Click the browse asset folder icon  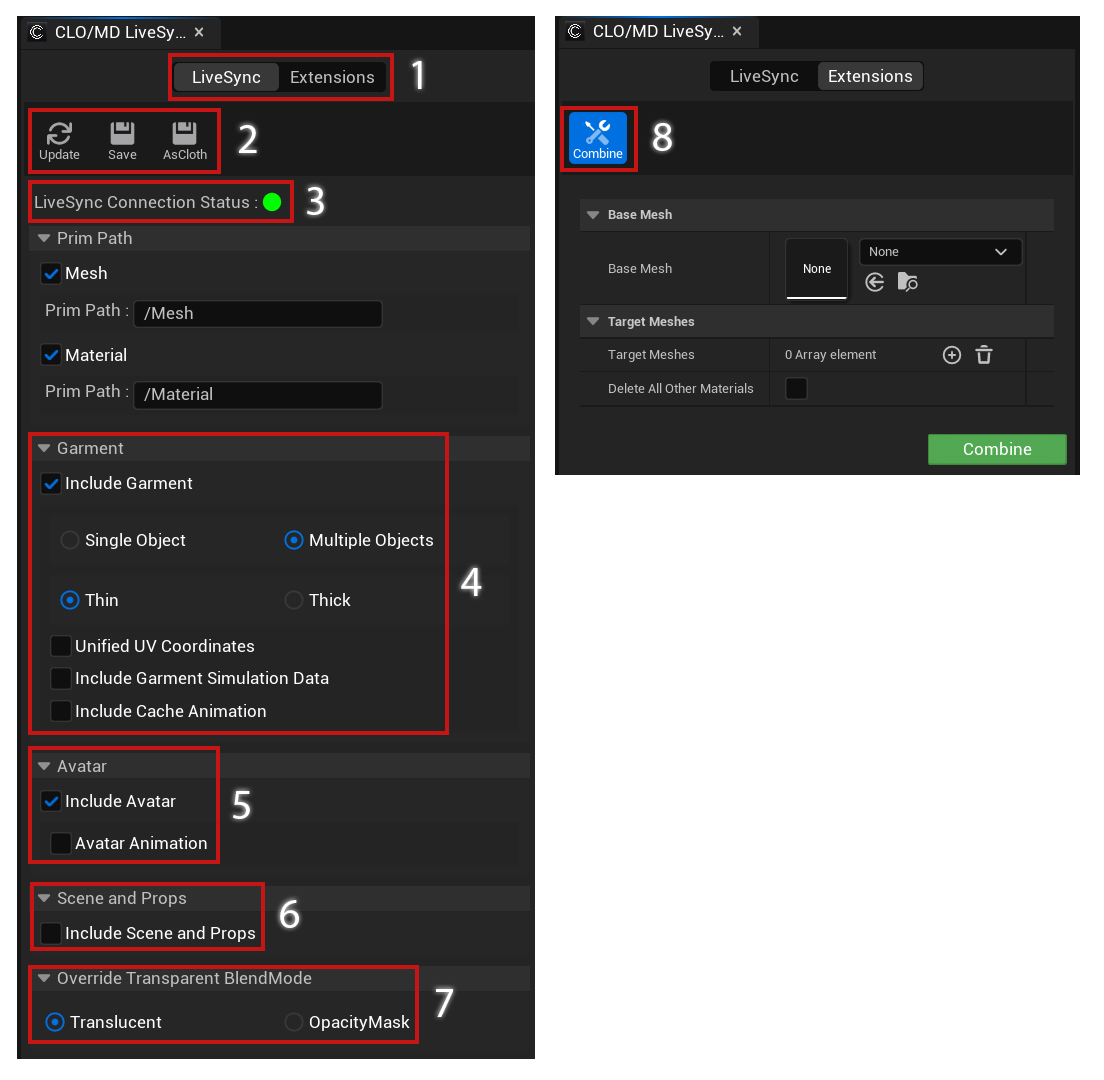tap(908, 282)
